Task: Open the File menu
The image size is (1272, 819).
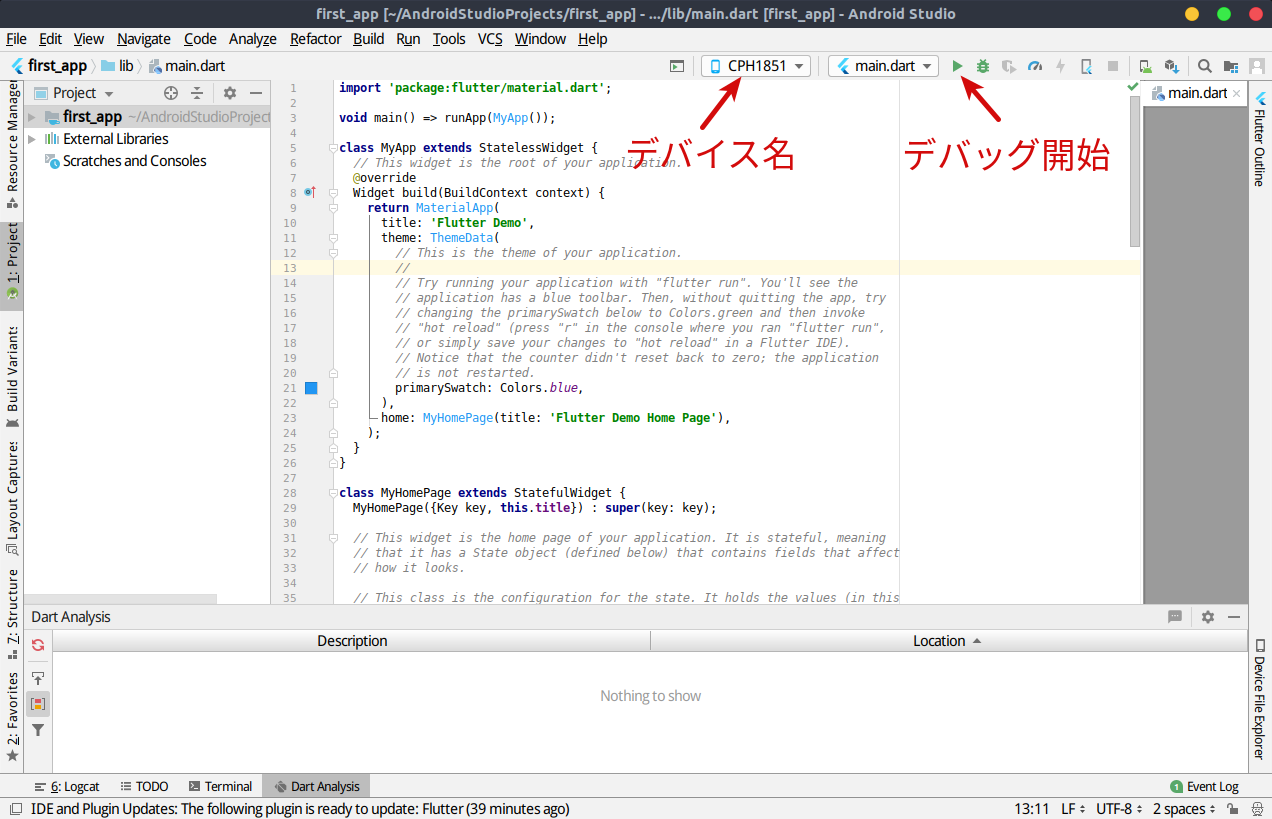Action: pyautogui.click(x=16, y=39)
